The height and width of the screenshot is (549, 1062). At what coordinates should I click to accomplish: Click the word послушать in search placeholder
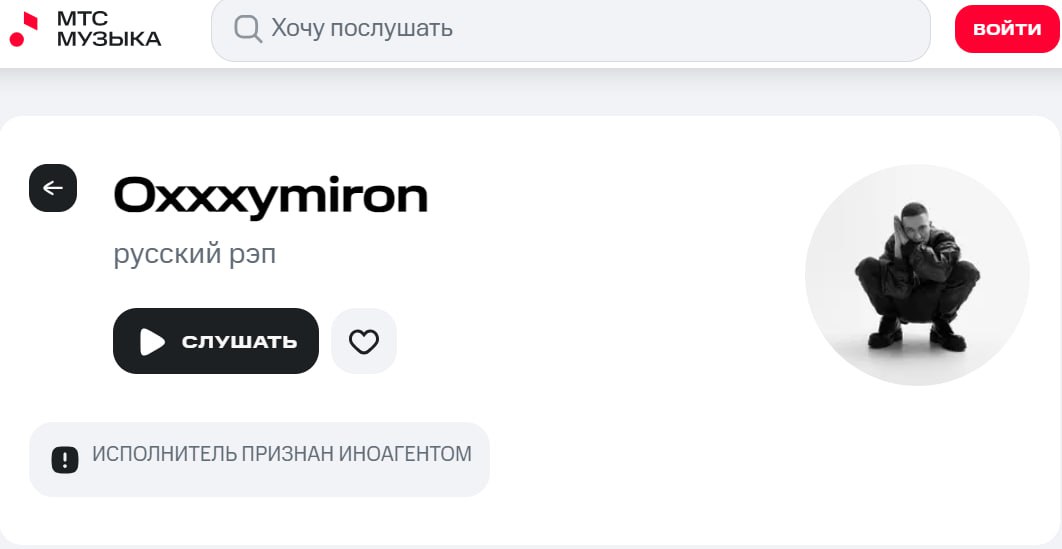(391, 29)
